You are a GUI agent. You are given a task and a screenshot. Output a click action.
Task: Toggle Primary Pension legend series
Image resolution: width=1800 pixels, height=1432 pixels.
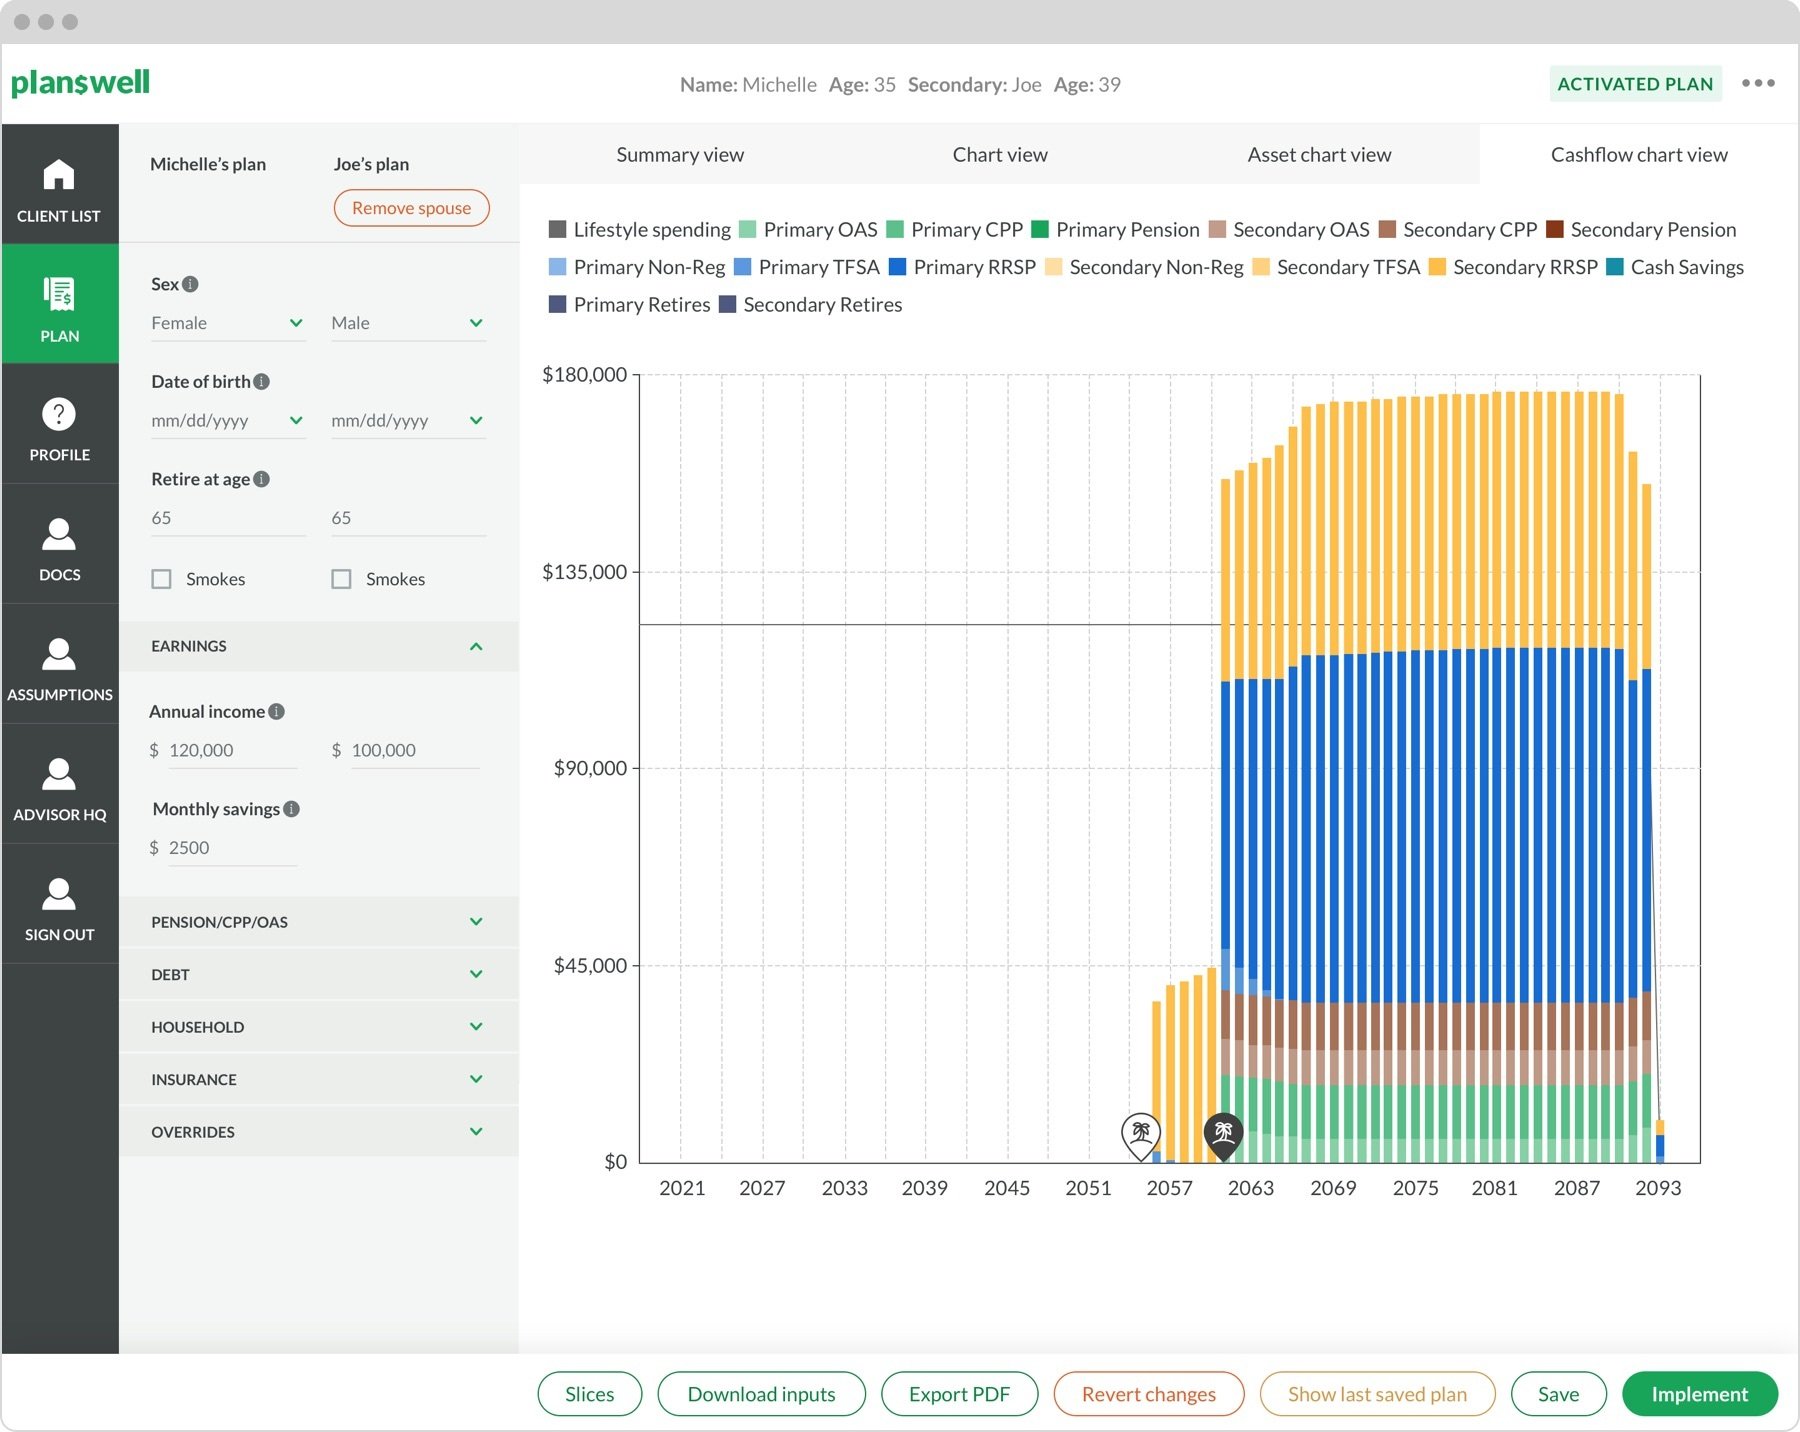(1115, 230)
